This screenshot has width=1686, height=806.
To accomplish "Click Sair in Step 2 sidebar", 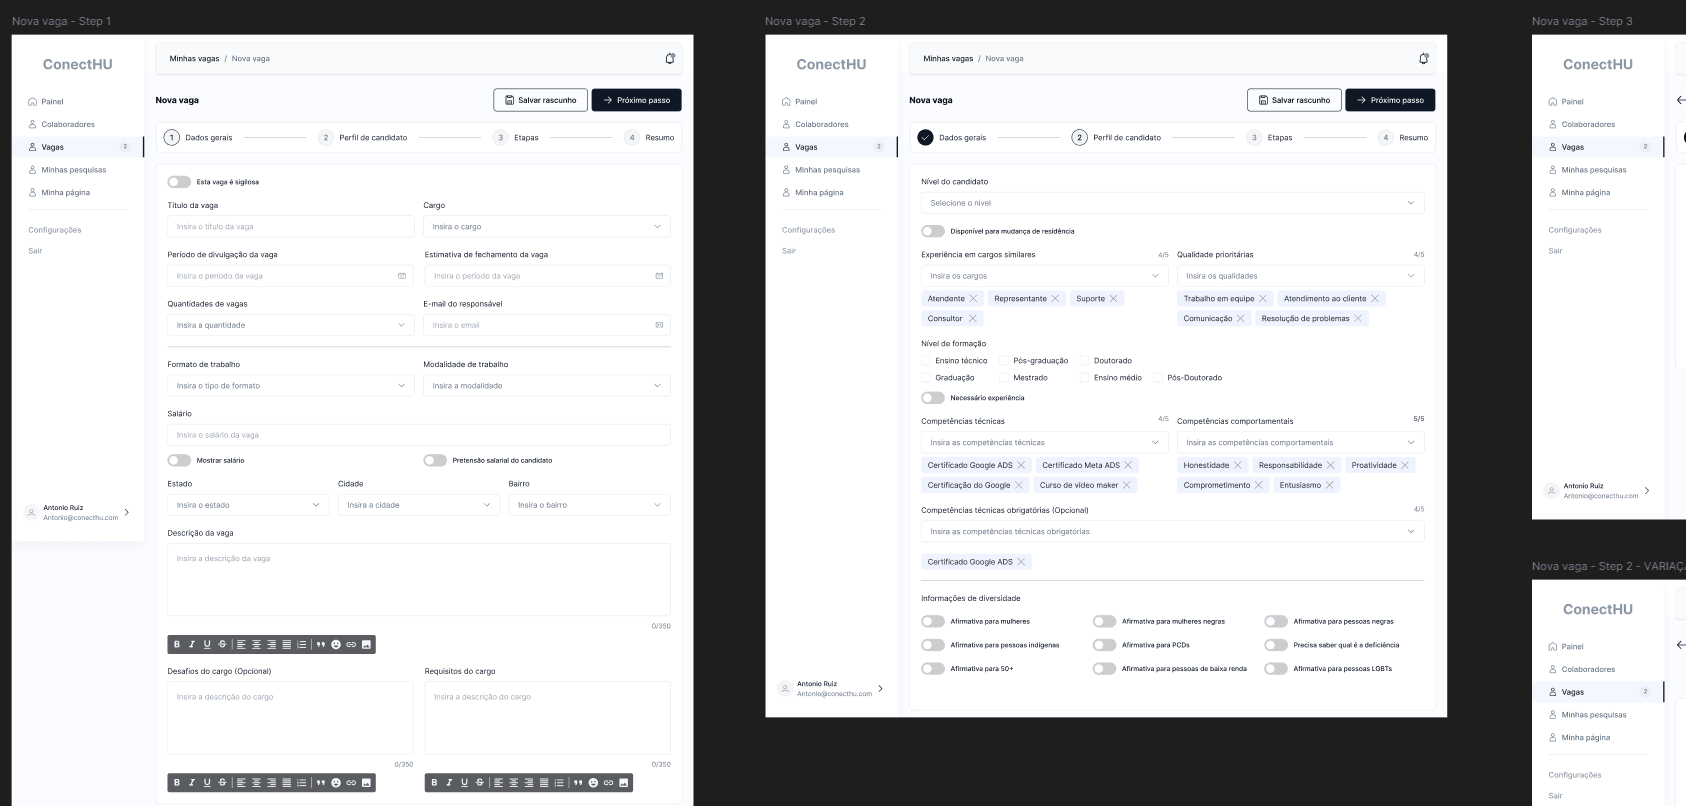I will click(789, 250).
